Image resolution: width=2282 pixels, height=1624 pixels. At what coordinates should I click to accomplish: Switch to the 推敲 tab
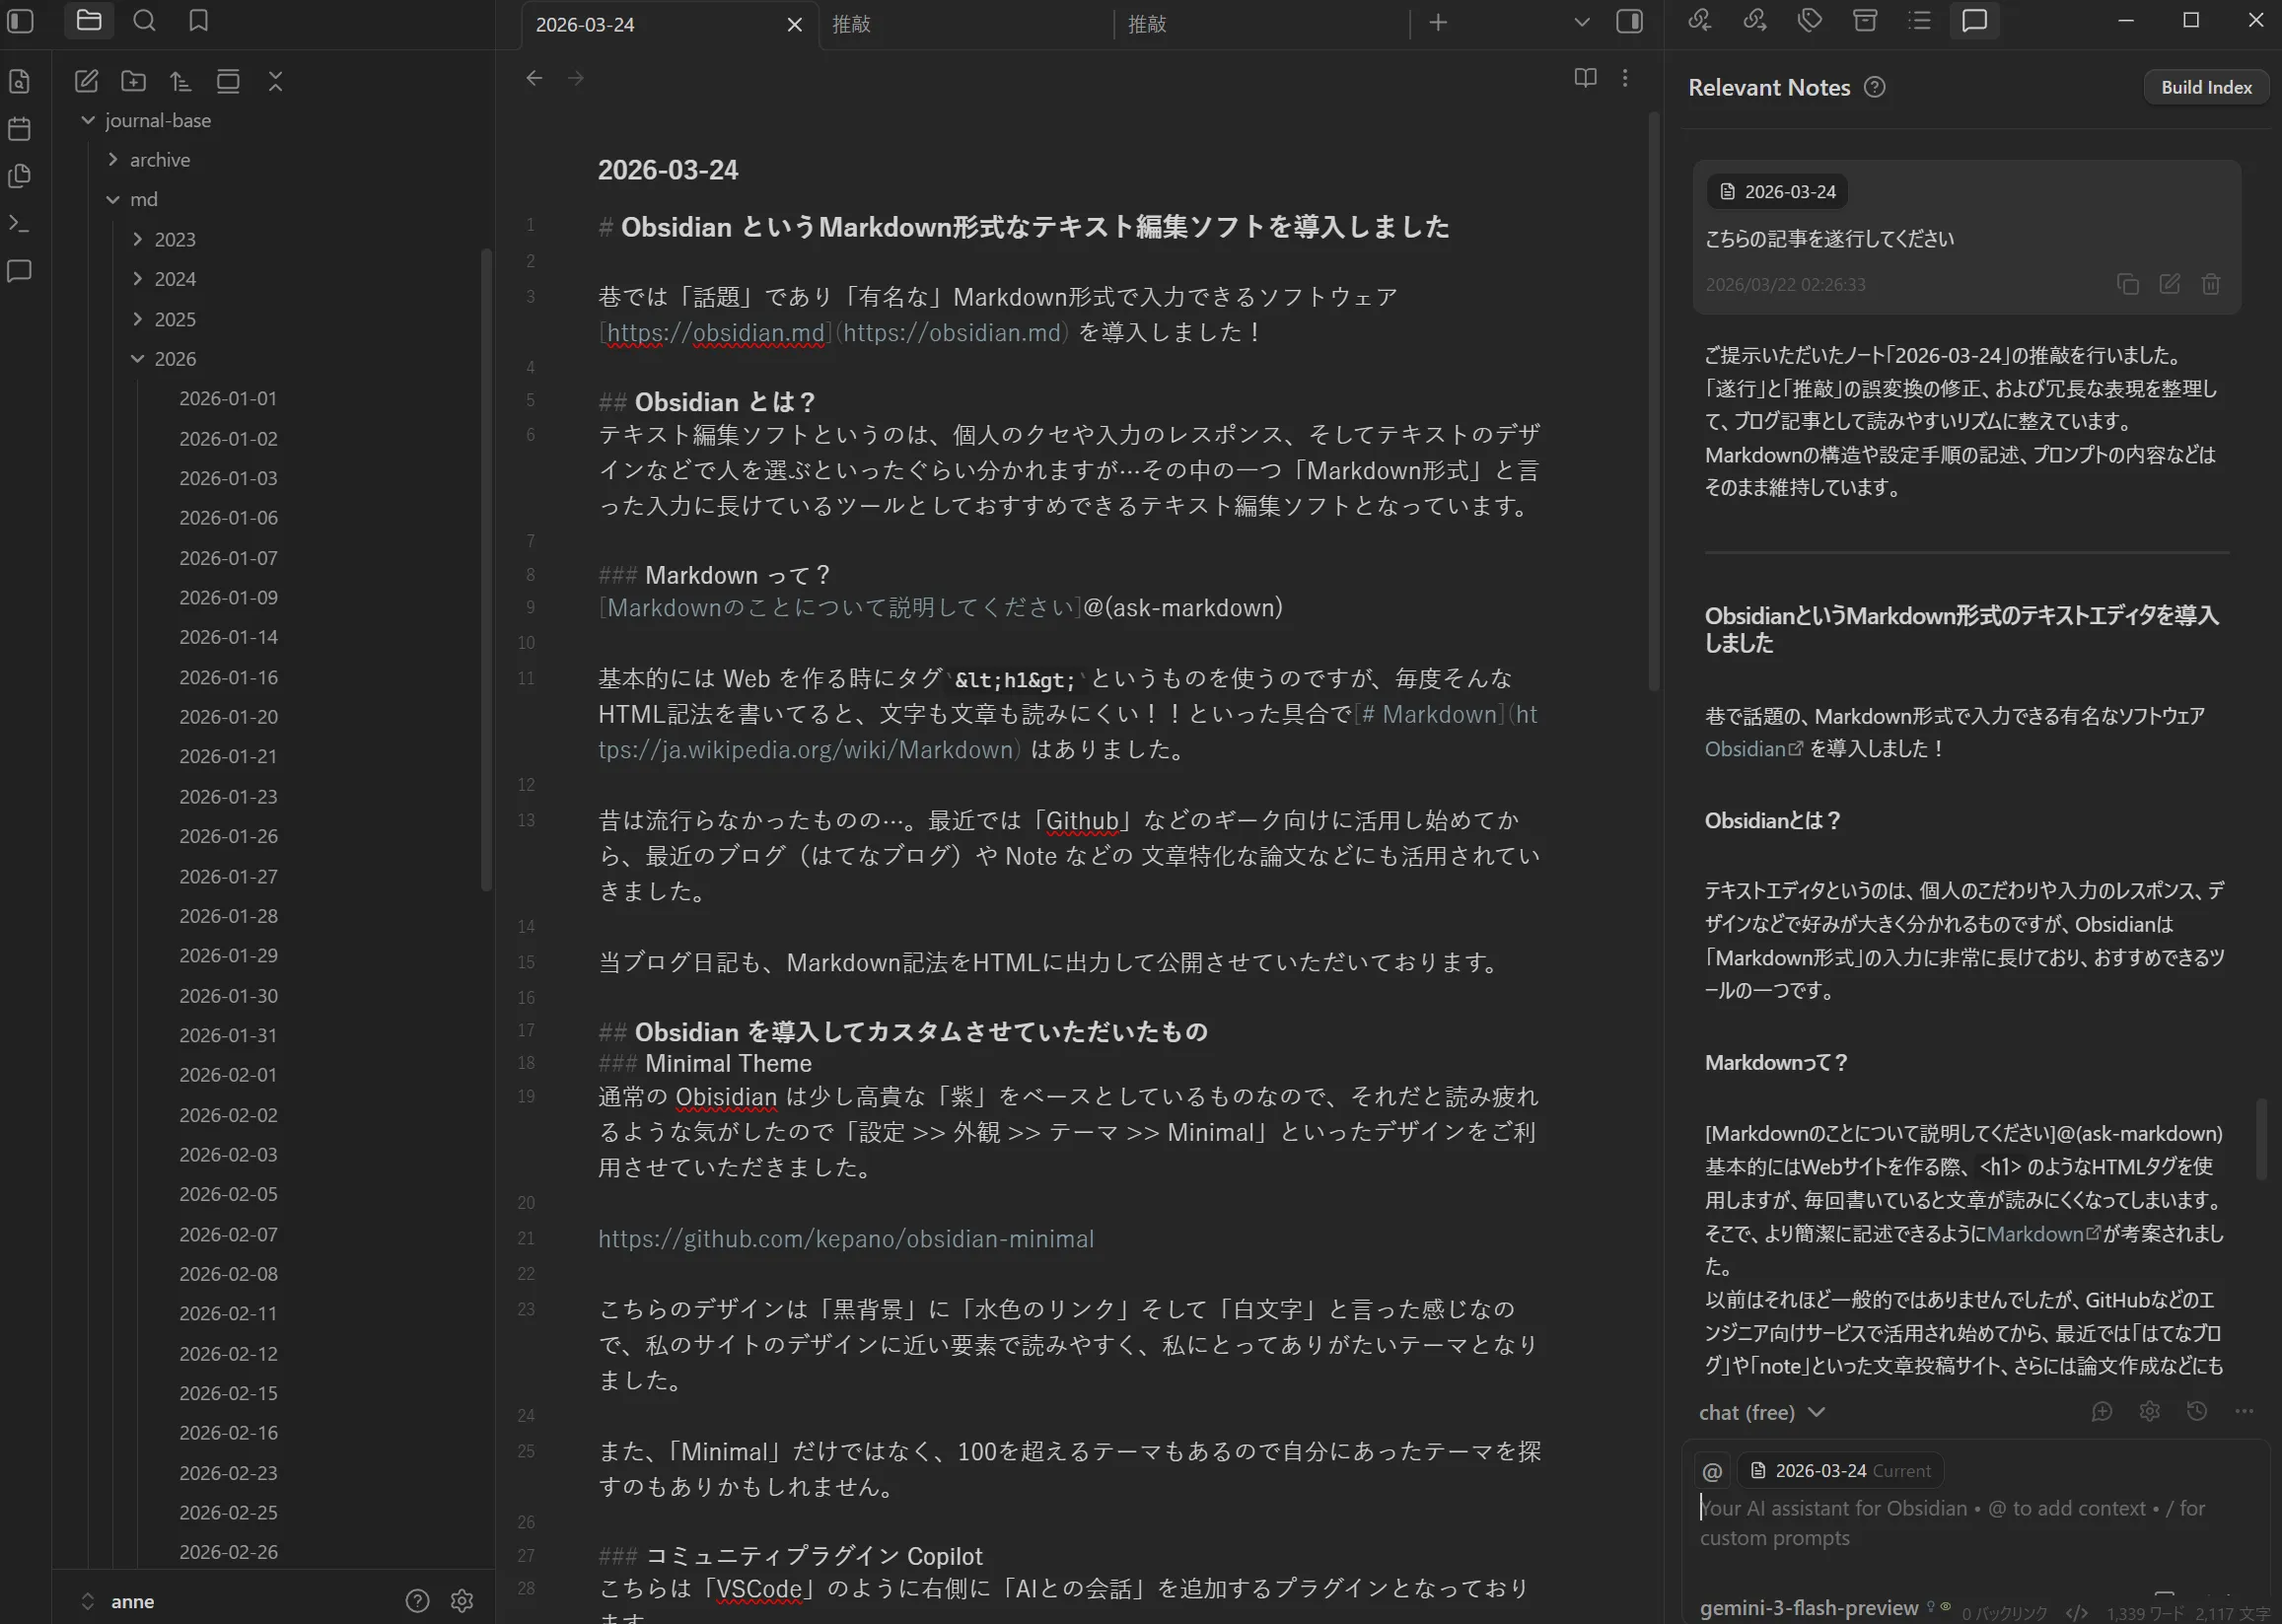pyautogui.click(x=853, y=24)
